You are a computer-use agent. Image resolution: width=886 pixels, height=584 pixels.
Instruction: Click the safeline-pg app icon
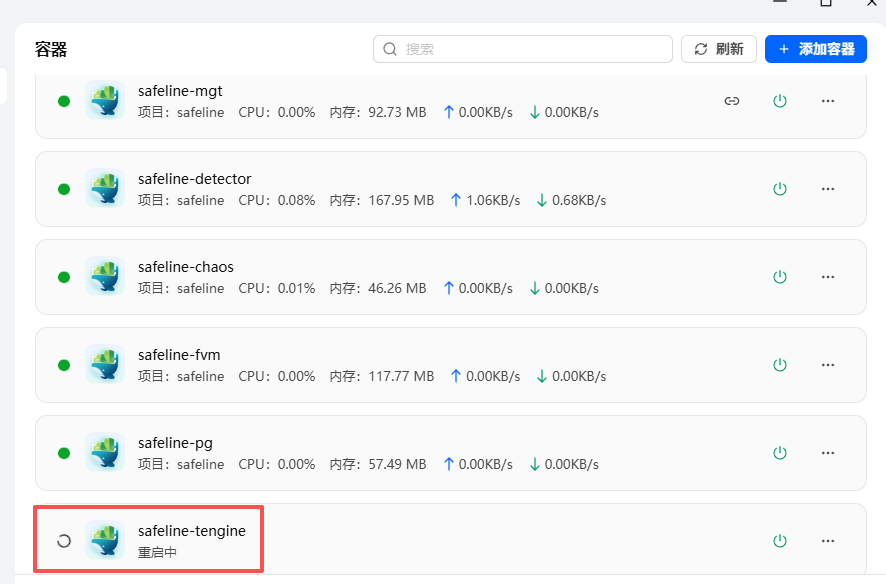(x=105, y=453)
